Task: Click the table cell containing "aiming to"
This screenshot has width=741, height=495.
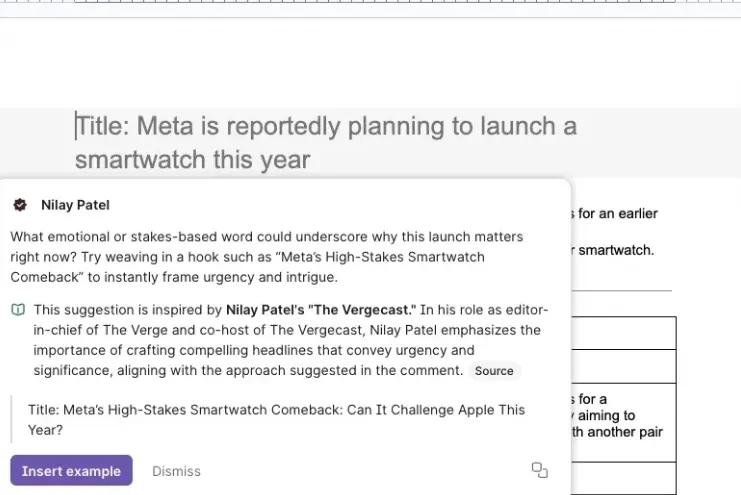Action: click(624, 423)
